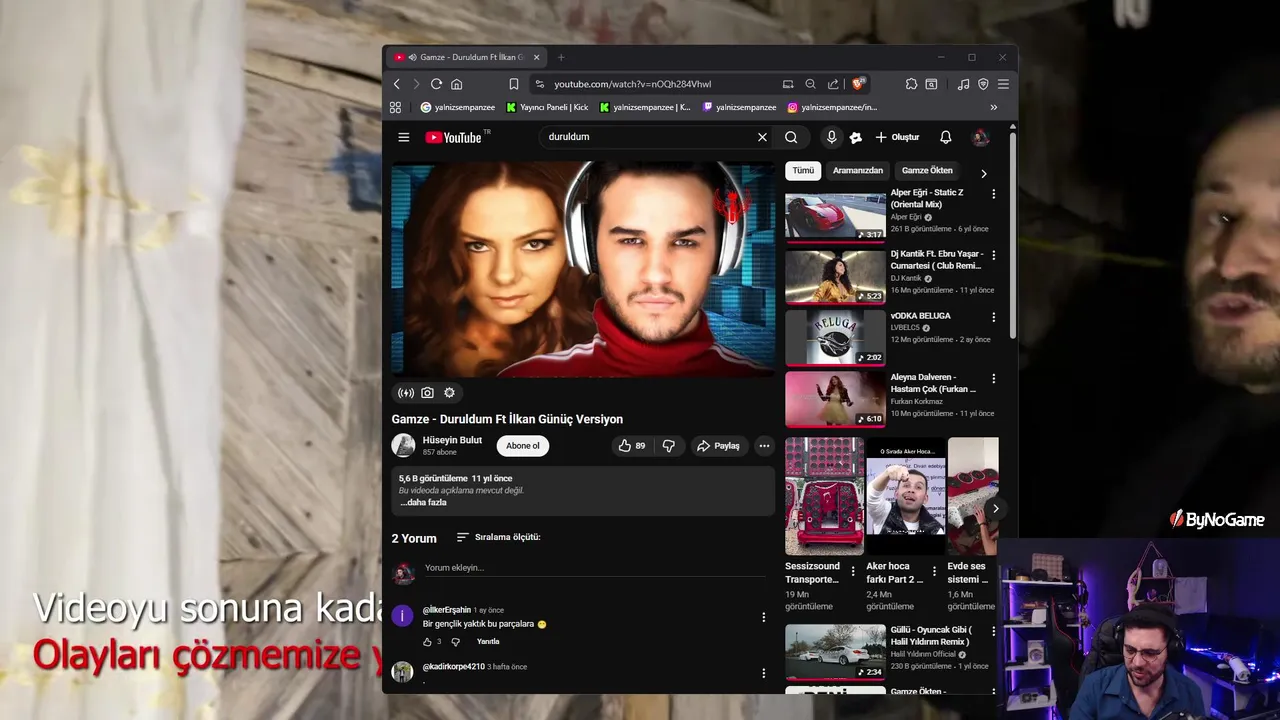
Task: Open the browser home page icon
Action: [456, 84]
